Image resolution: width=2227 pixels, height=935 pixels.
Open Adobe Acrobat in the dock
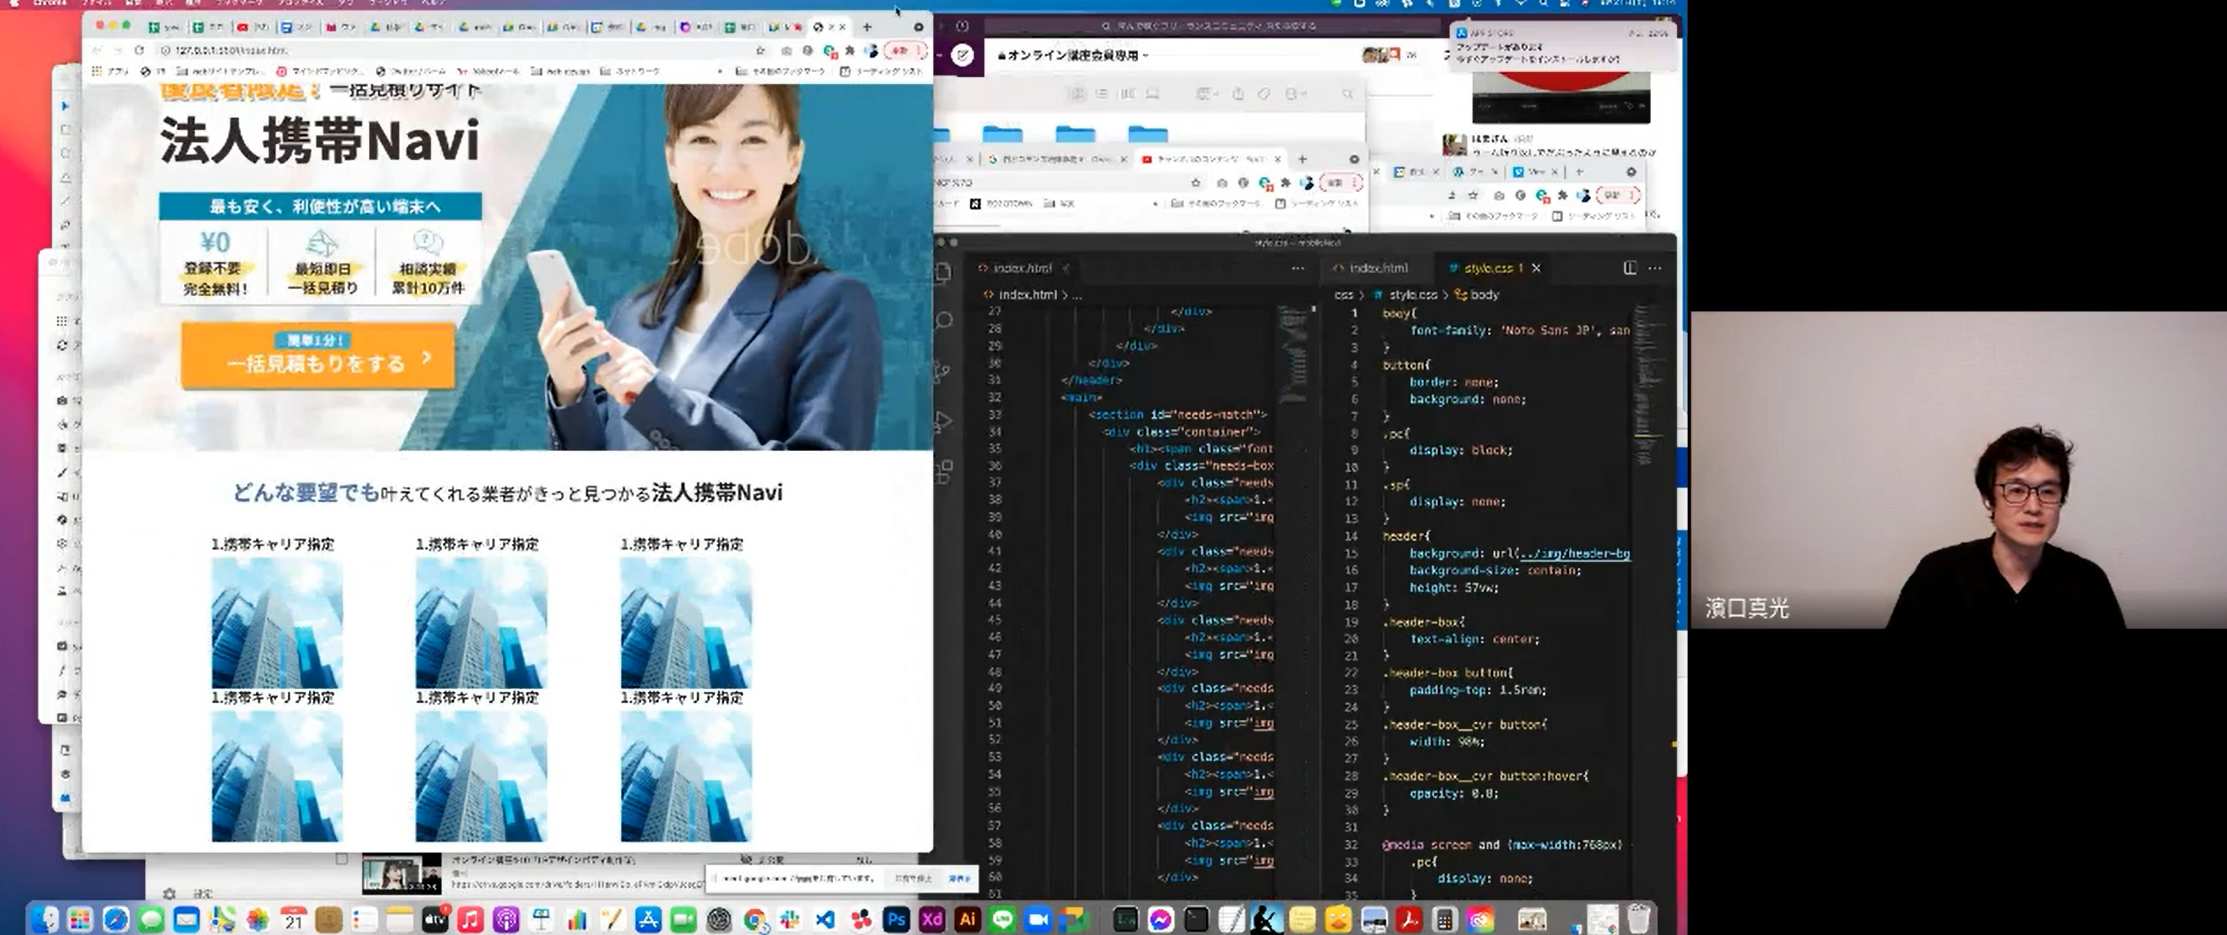click(1409, 919)
